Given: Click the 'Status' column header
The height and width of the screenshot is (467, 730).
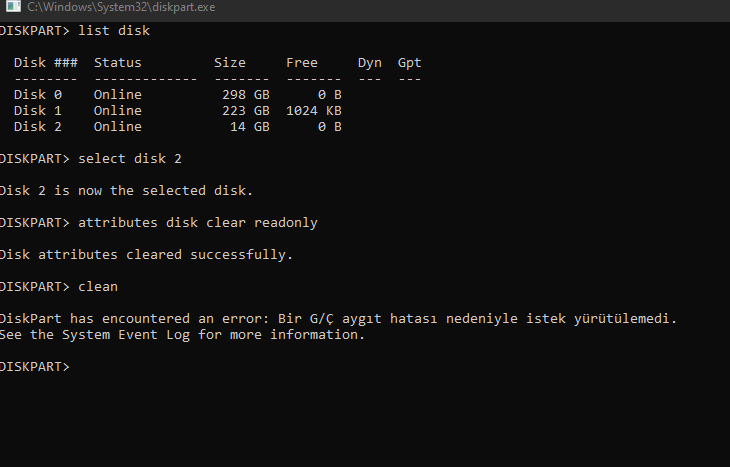Looking at the screenshot, I should (x=118, y=63).
